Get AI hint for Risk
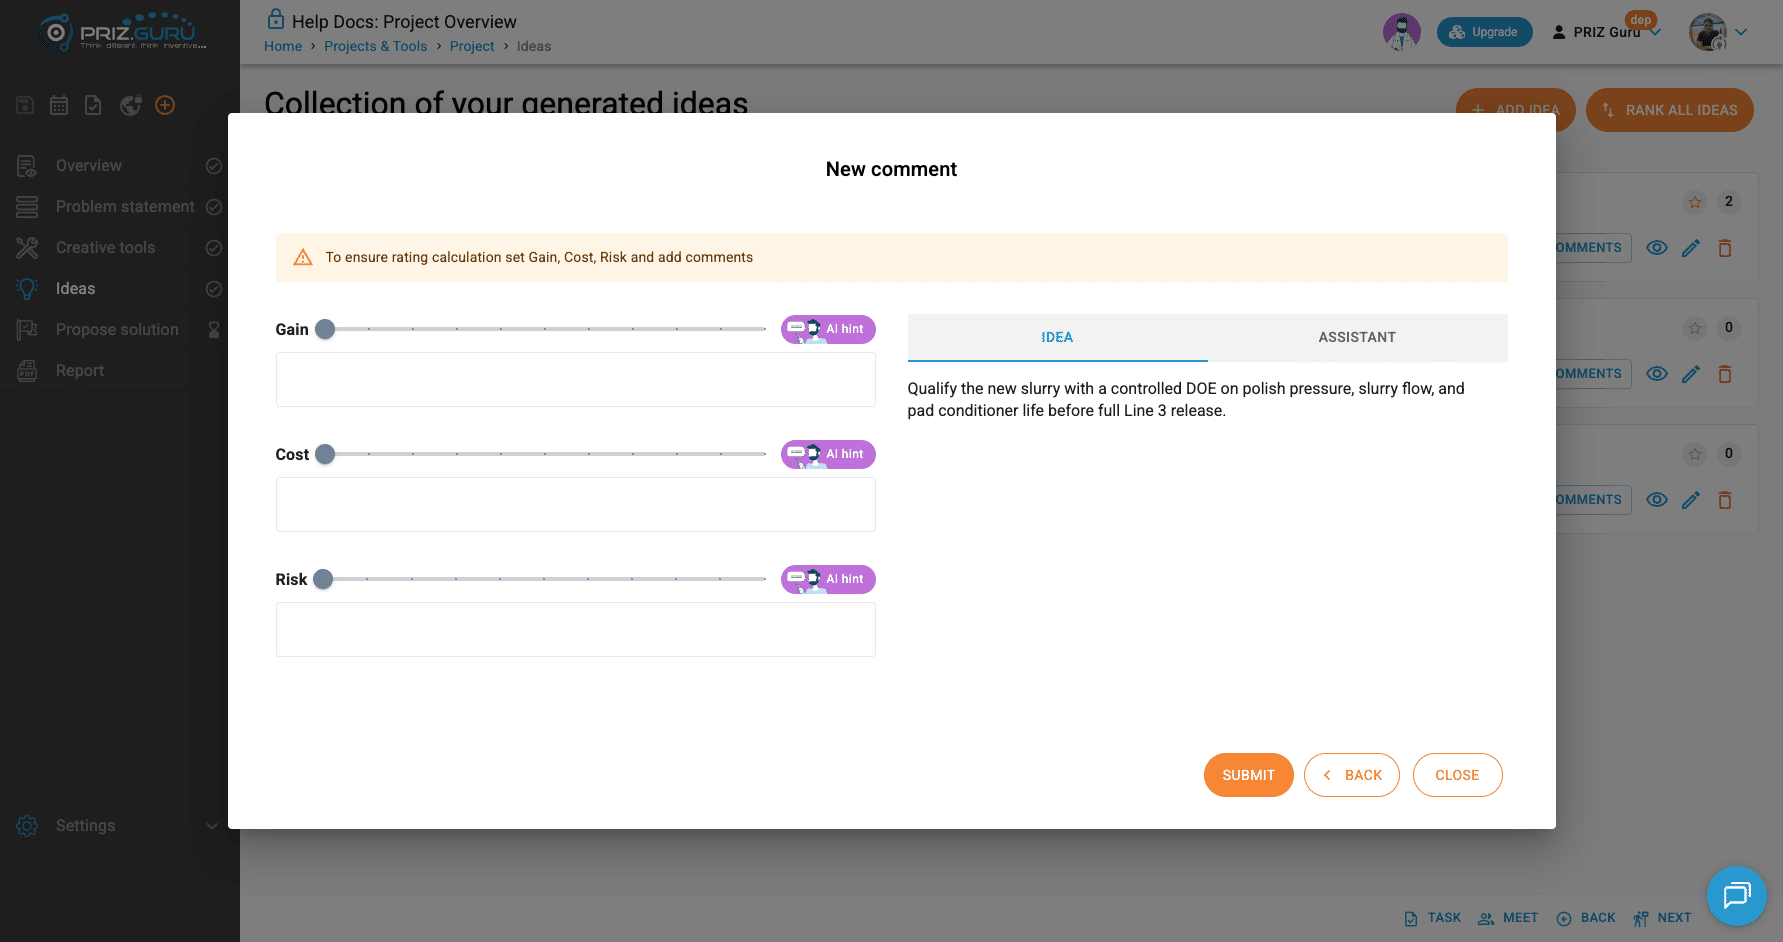Screen dimensions: 1783x942 (828, 579)
